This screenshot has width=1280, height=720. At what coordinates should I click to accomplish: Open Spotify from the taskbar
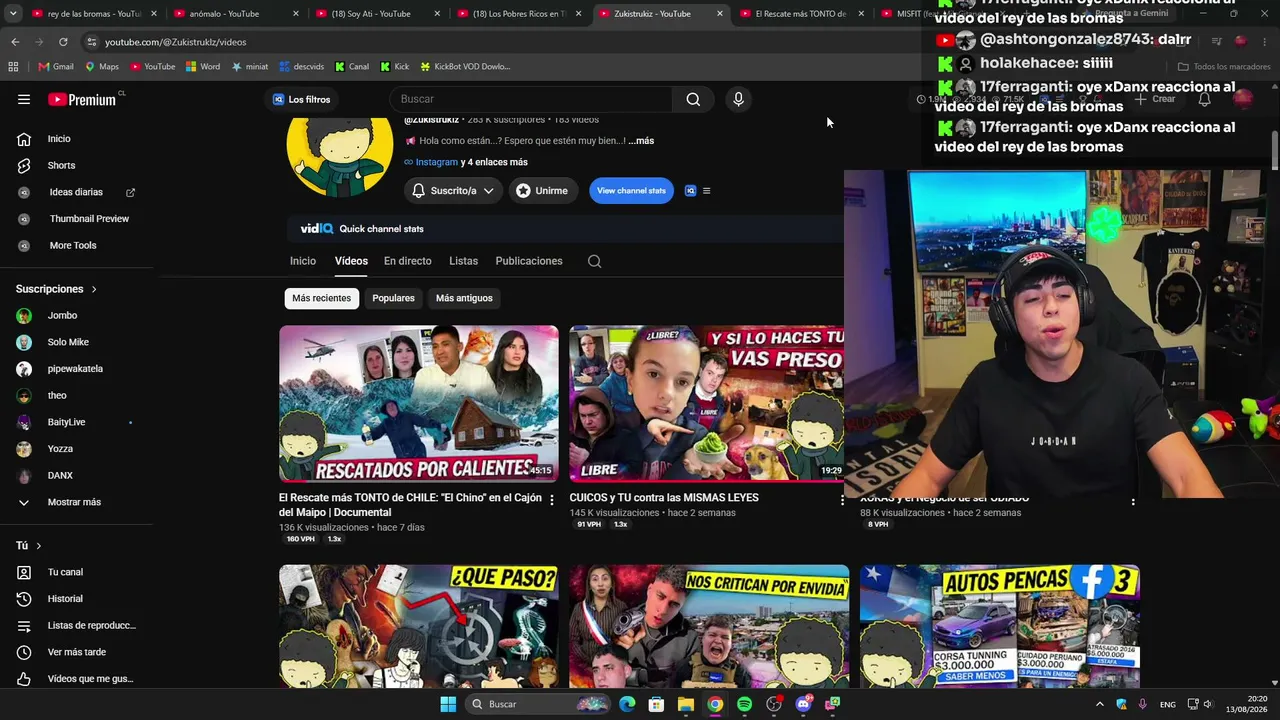[744, 704]
